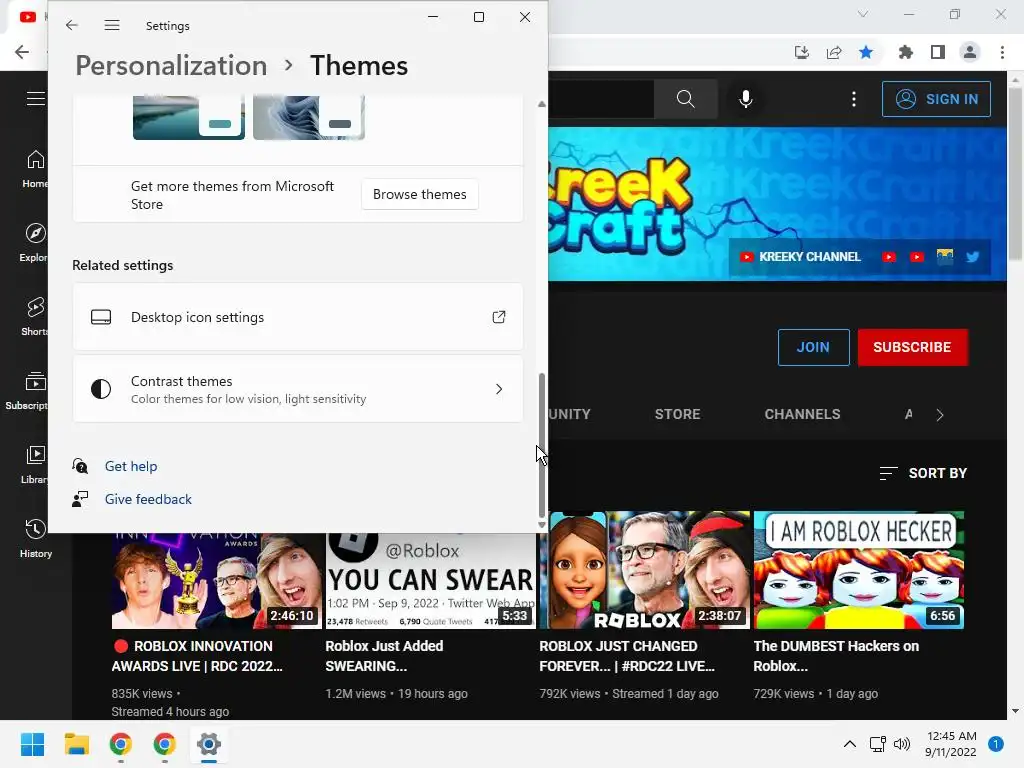Switch to the STORE channel tab
Viewport: 1024px width, 768px height.
(x=677, y=415)
